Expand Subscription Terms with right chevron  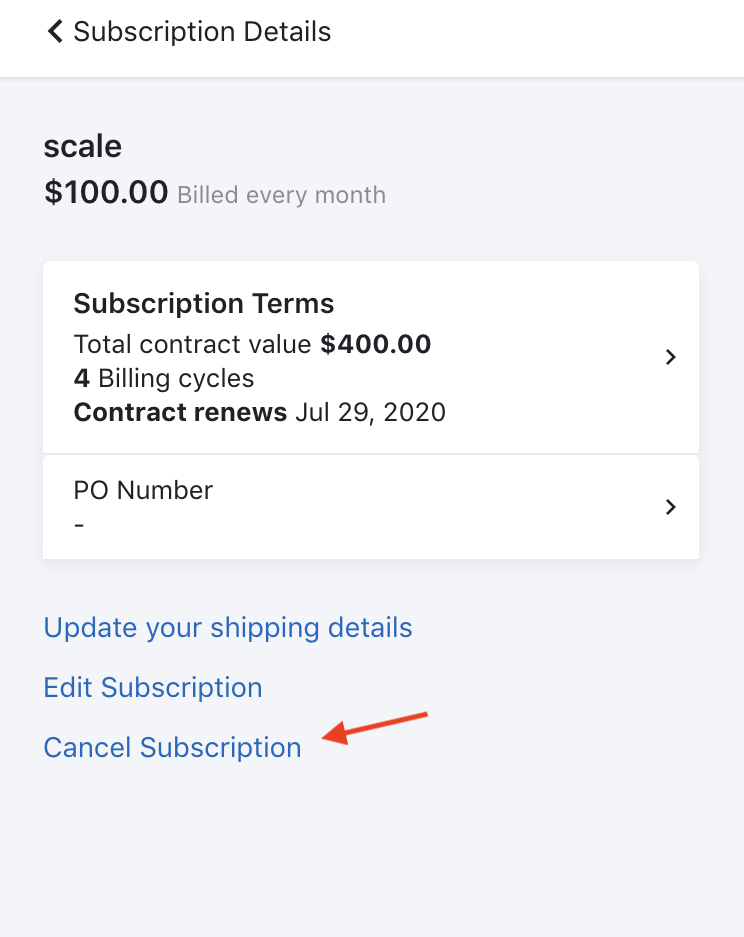click(671, 357)
